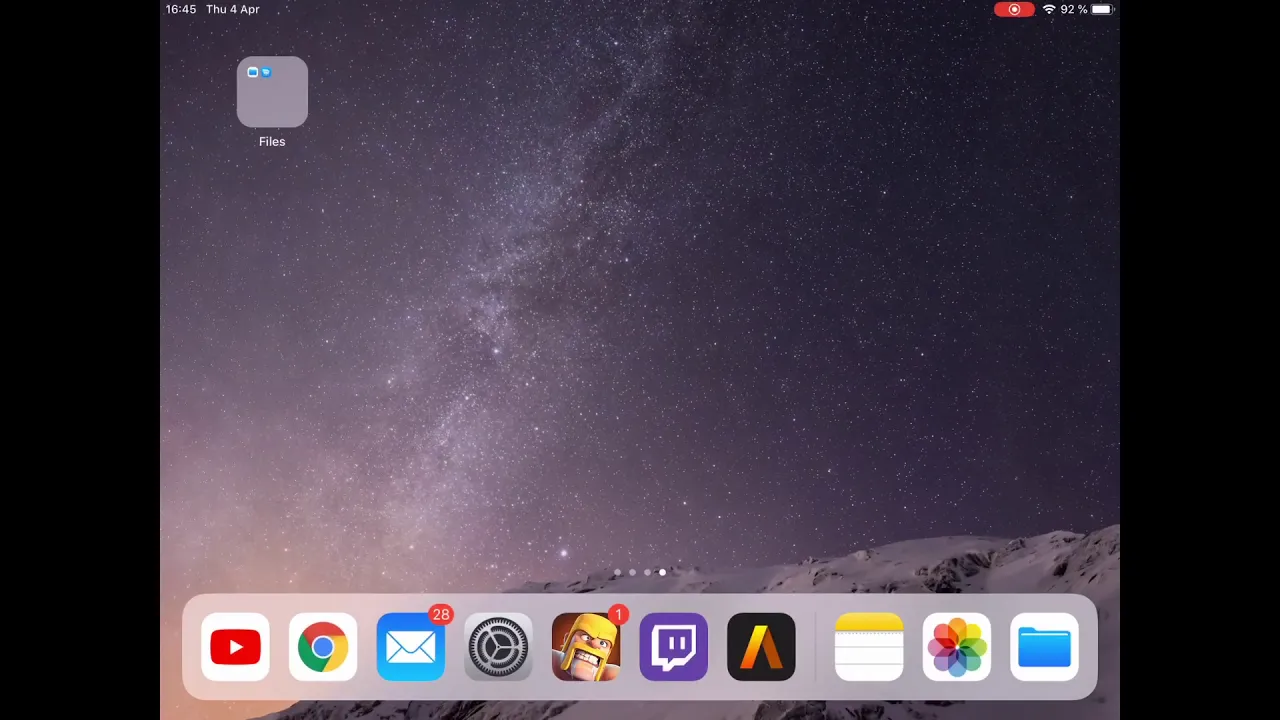Tap the Files folder label
Viewport: 1280px width, 720px height.
point(272,142)
